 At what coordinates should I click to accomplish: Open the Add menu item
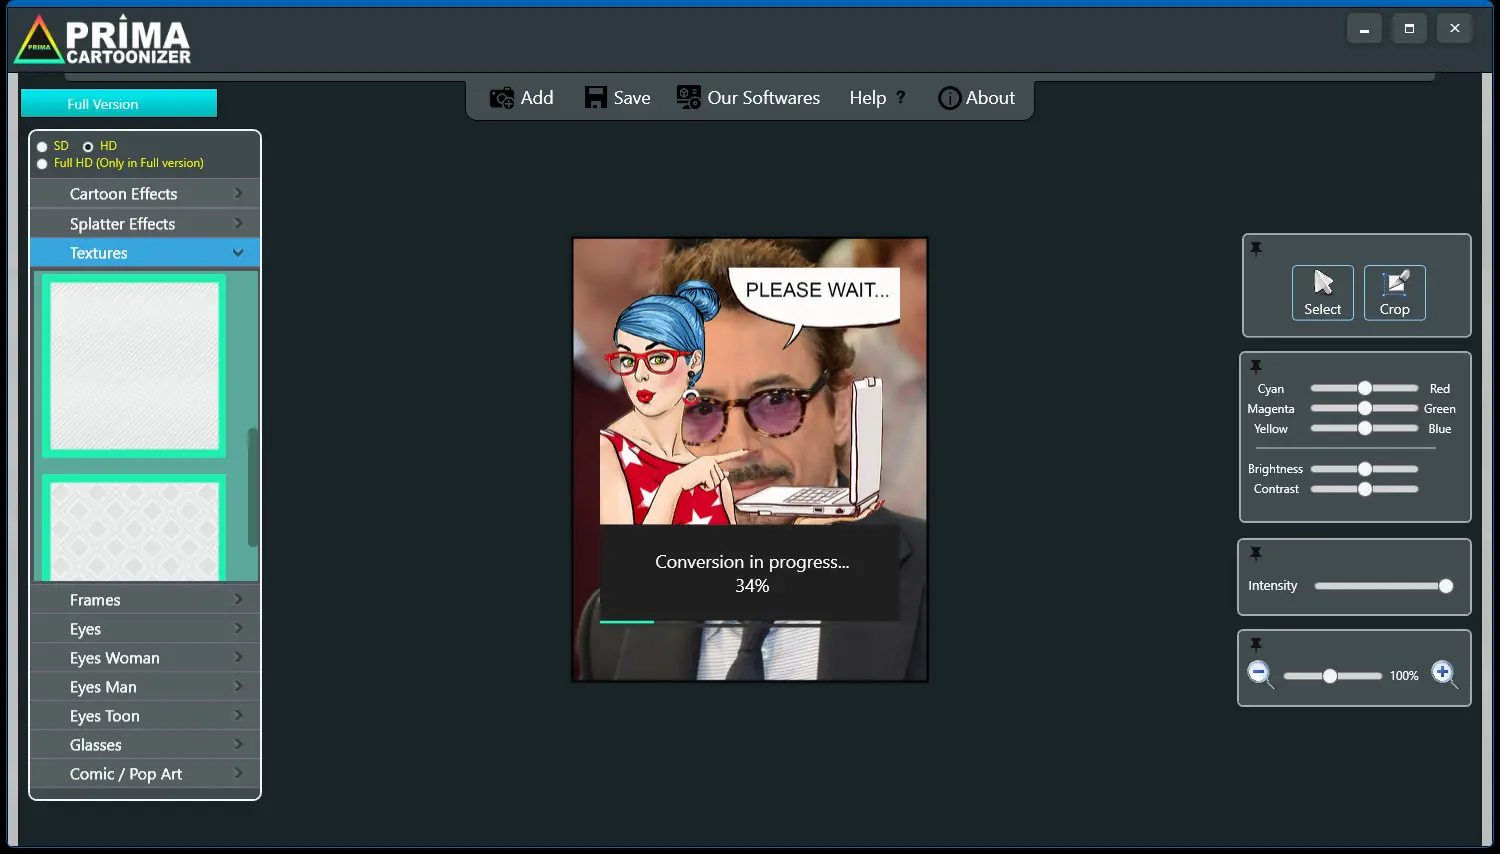521,98
